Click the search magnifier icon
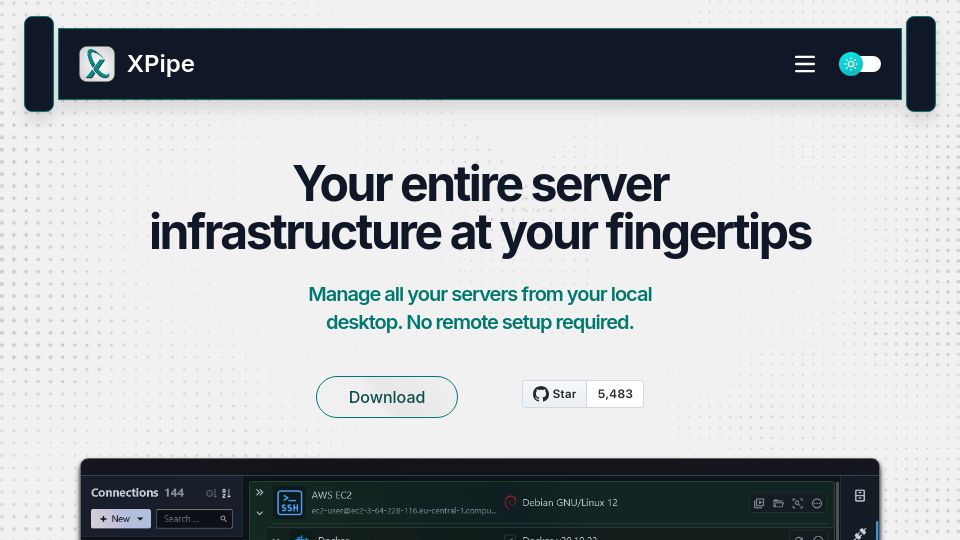Image resolution: width=960 pixels, height=540 pixels. [x=223, y=519]
